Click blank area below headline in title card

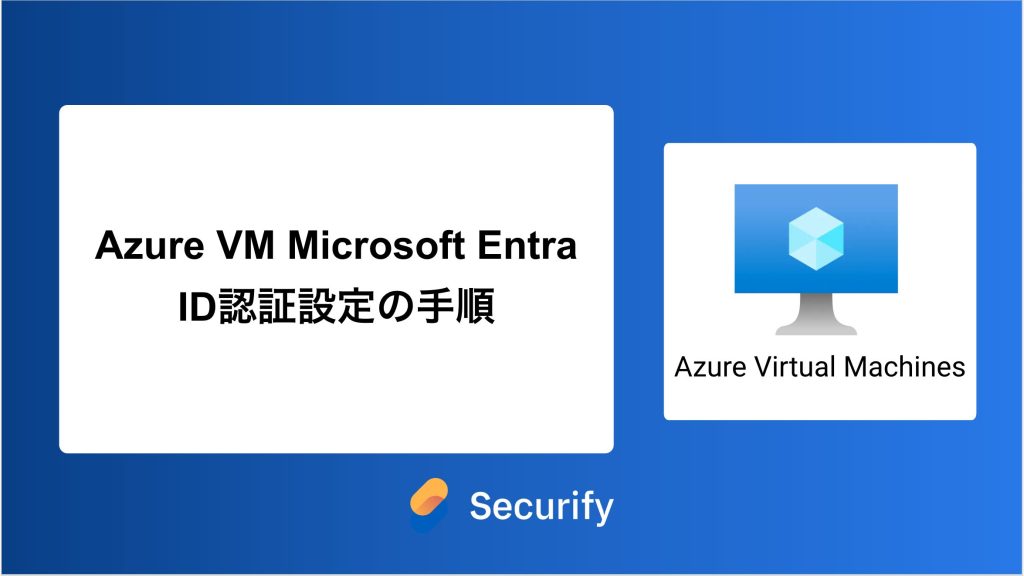pos(336,392)
